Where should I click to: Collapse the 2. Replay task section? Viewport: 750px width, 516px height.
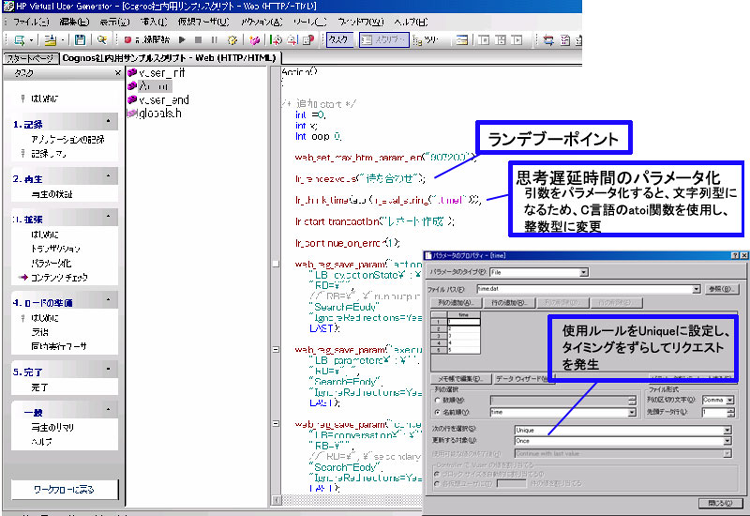(109, 176)
